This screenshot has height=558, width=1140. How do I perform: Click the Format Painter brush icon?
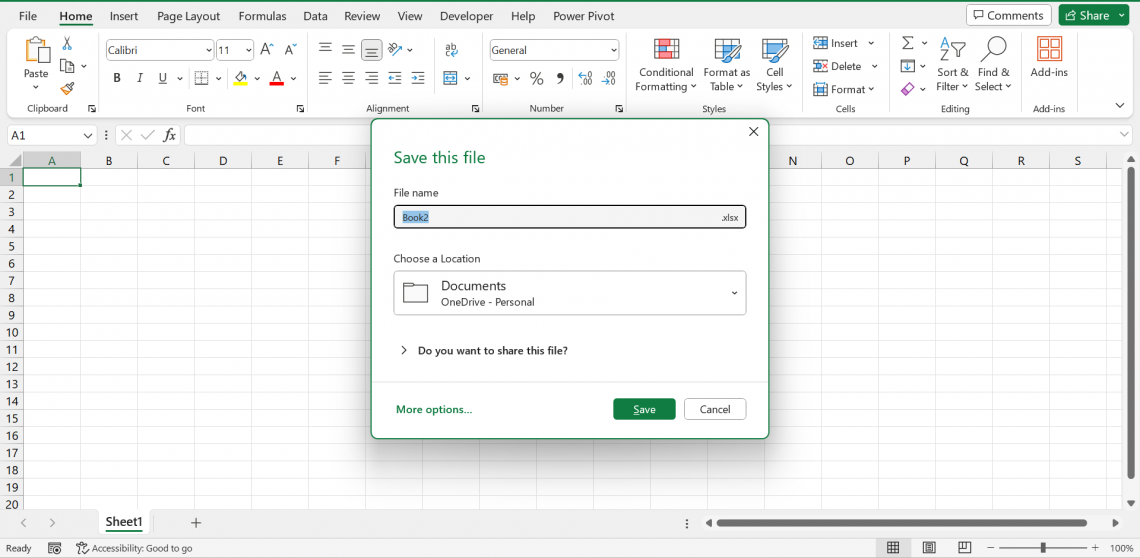(x=67, y=88)
